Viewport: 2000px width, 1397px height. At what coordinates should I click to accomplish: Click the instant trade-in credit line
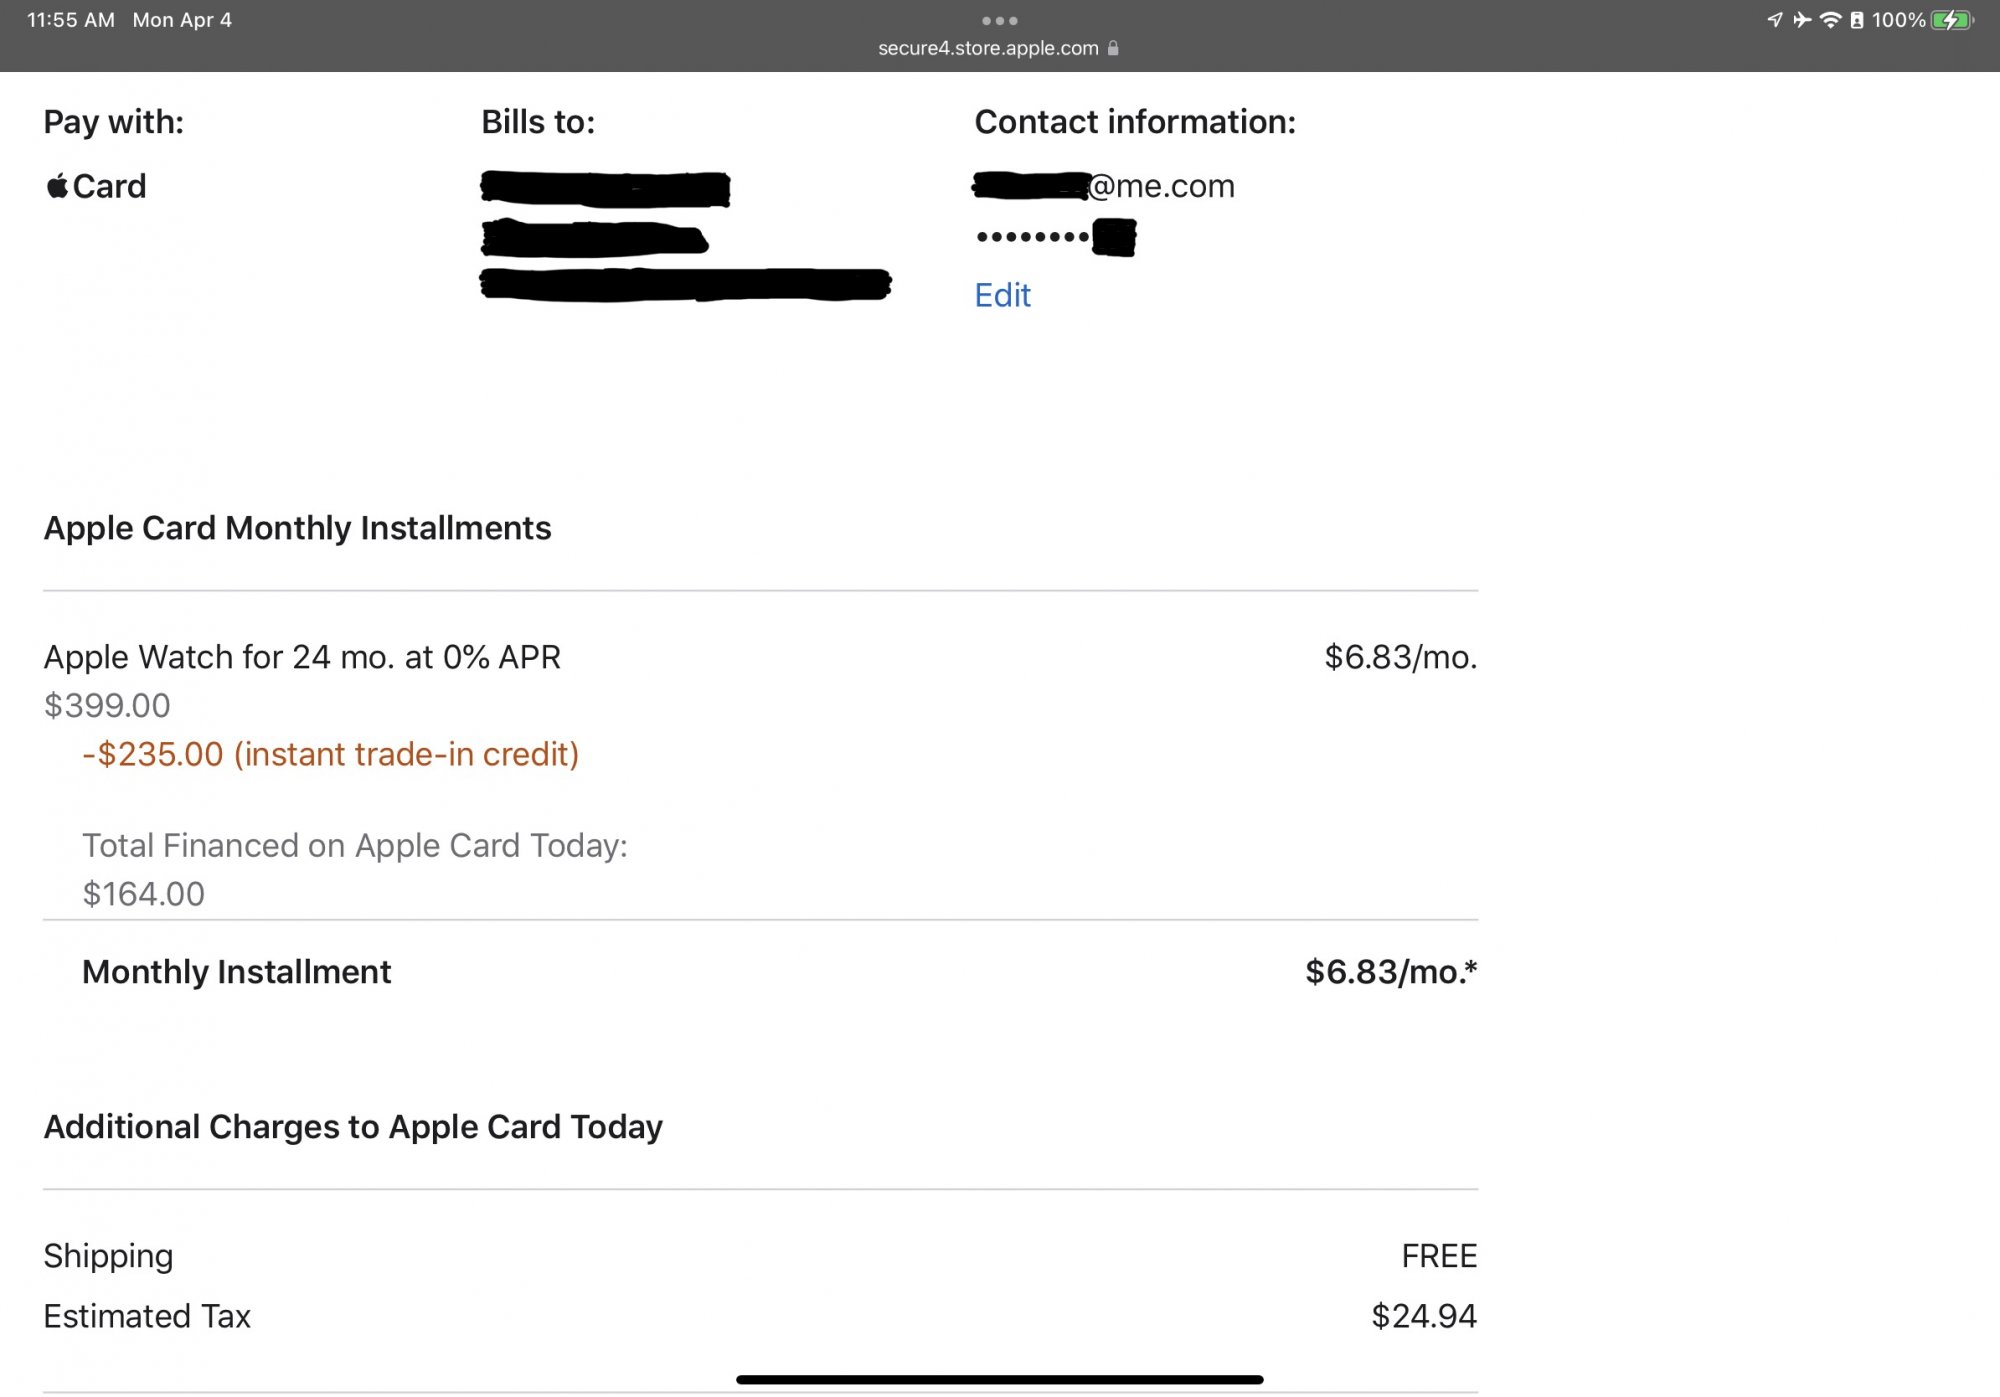[331, 754]
